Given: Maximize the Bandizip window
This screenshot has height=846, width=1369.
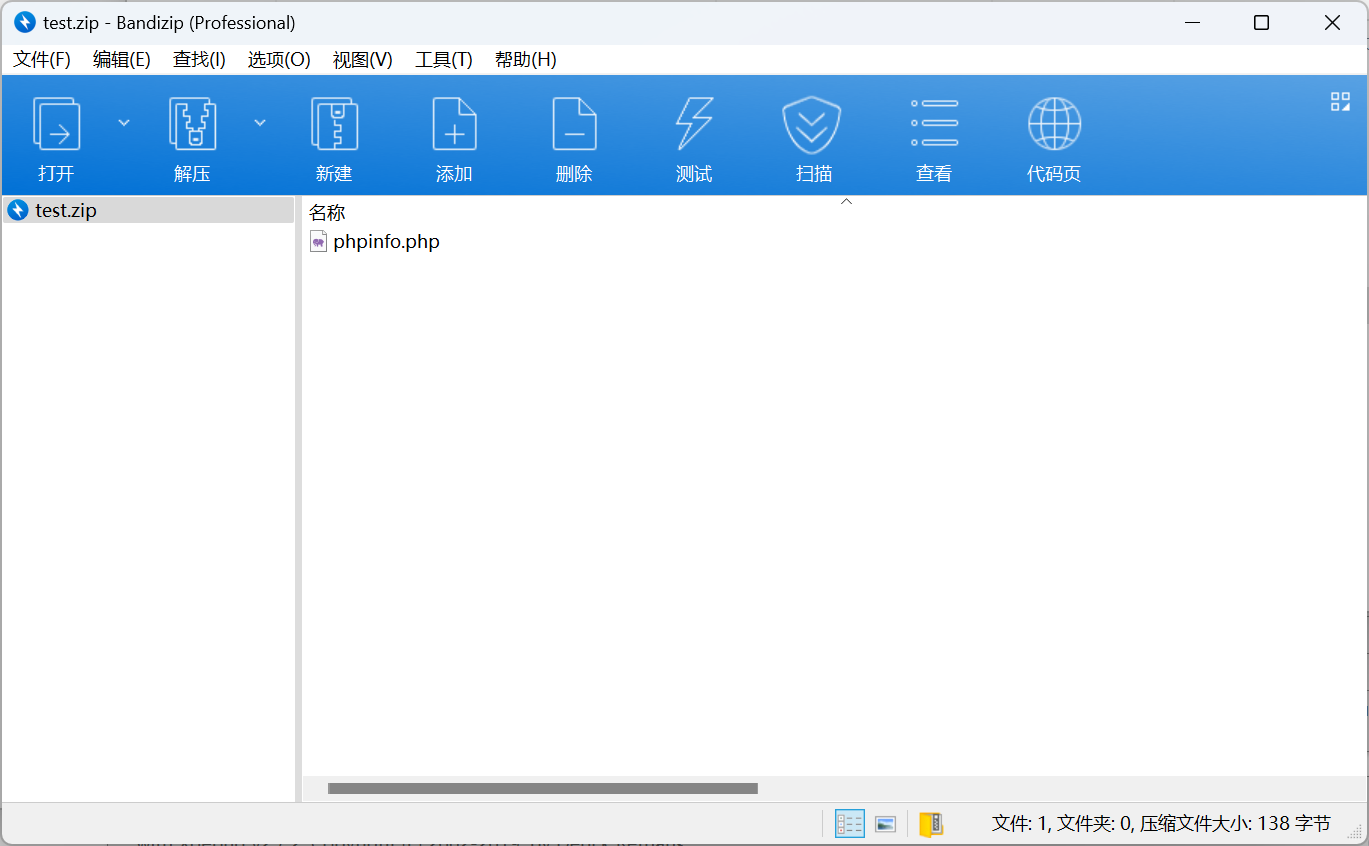Looking at the screenshot, I should point(1262,22).
